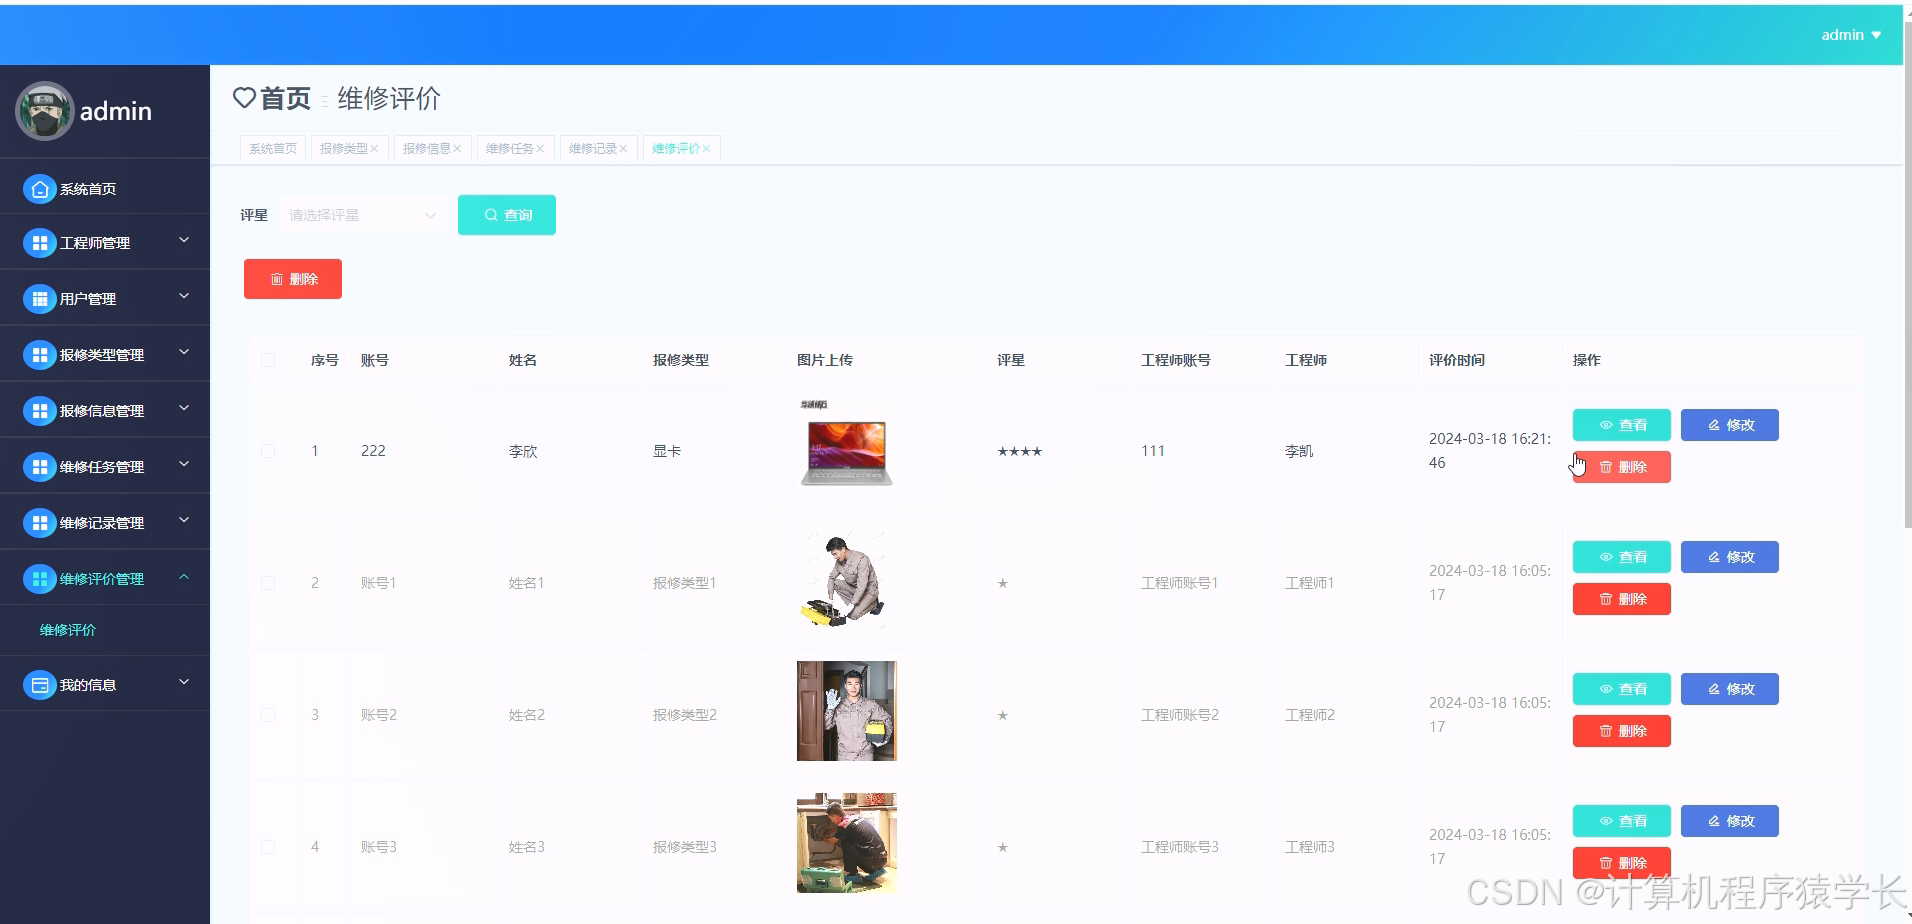The image size is (1912, 924).
Task: Open the admin dropdown at top right
Action: pyautogui.click(x=1851, y=34)
